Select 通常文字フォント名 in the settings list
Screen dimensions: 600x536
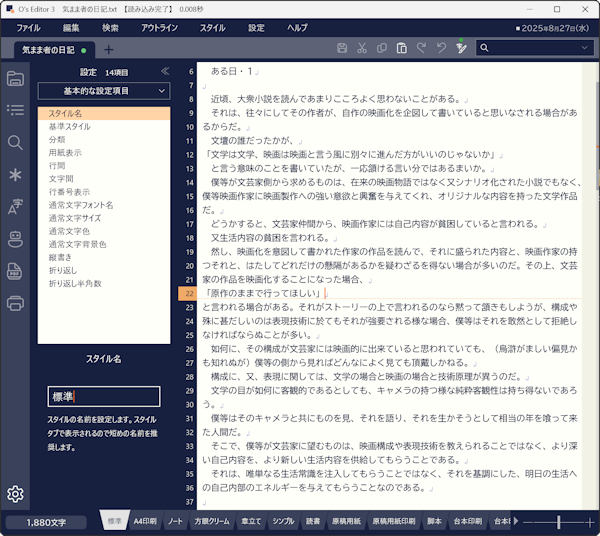(x=81, y=205)
